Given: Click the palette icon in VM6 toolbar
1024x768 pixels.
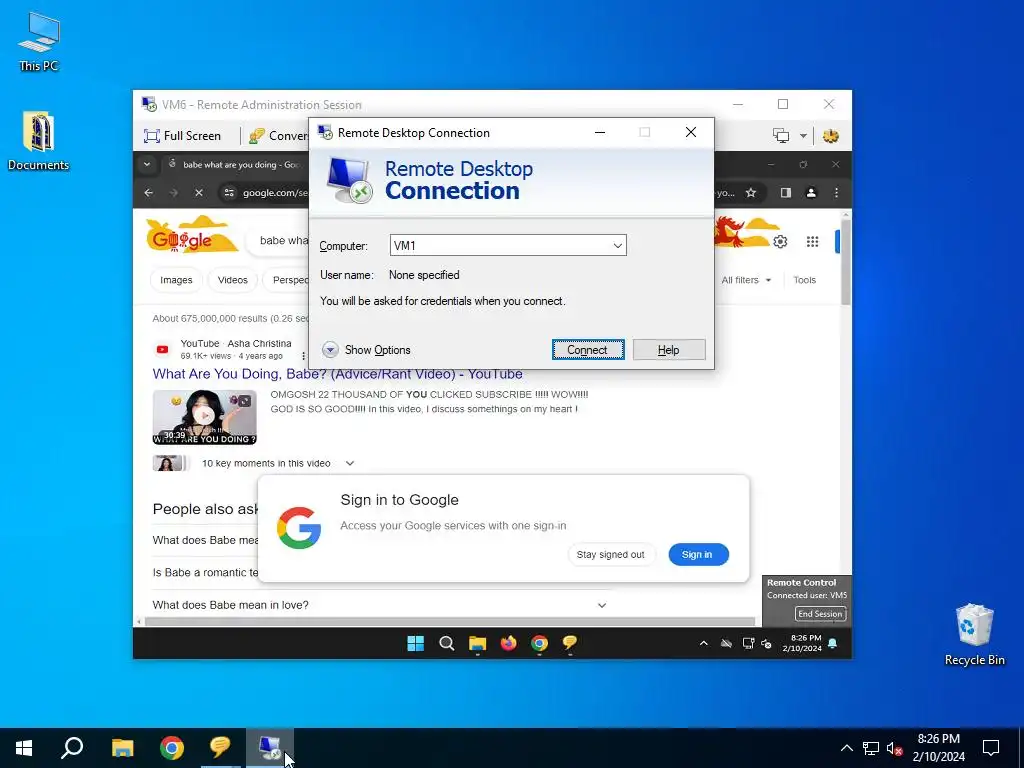Looking at the screenshot, I should (x=831, y=136).
